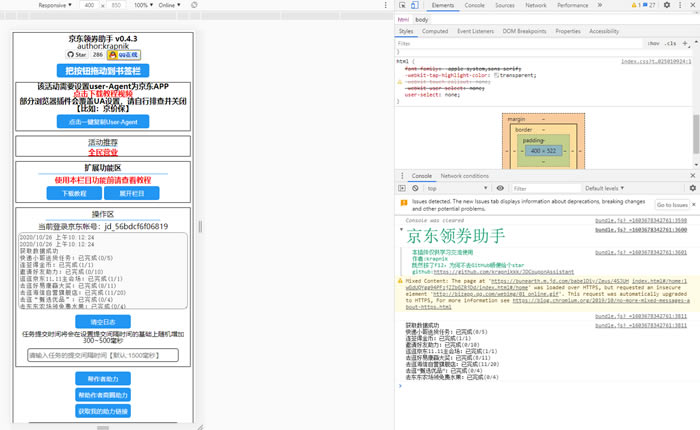The height and width of the screenshot is (430, 700).
Task: Click the task interval input field
Action: click(x=103, y=355)
